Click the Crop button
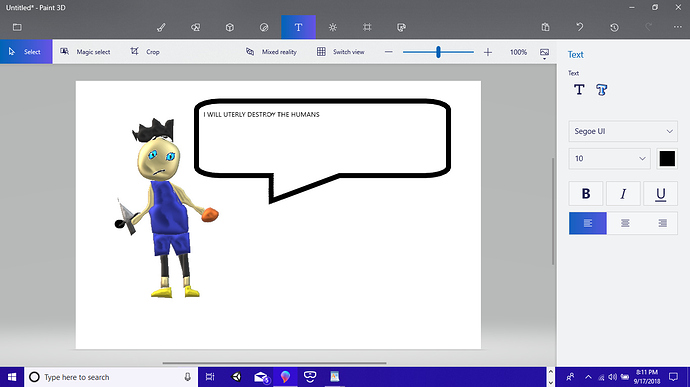Screen dimensions: 690x387 (145, 52)
